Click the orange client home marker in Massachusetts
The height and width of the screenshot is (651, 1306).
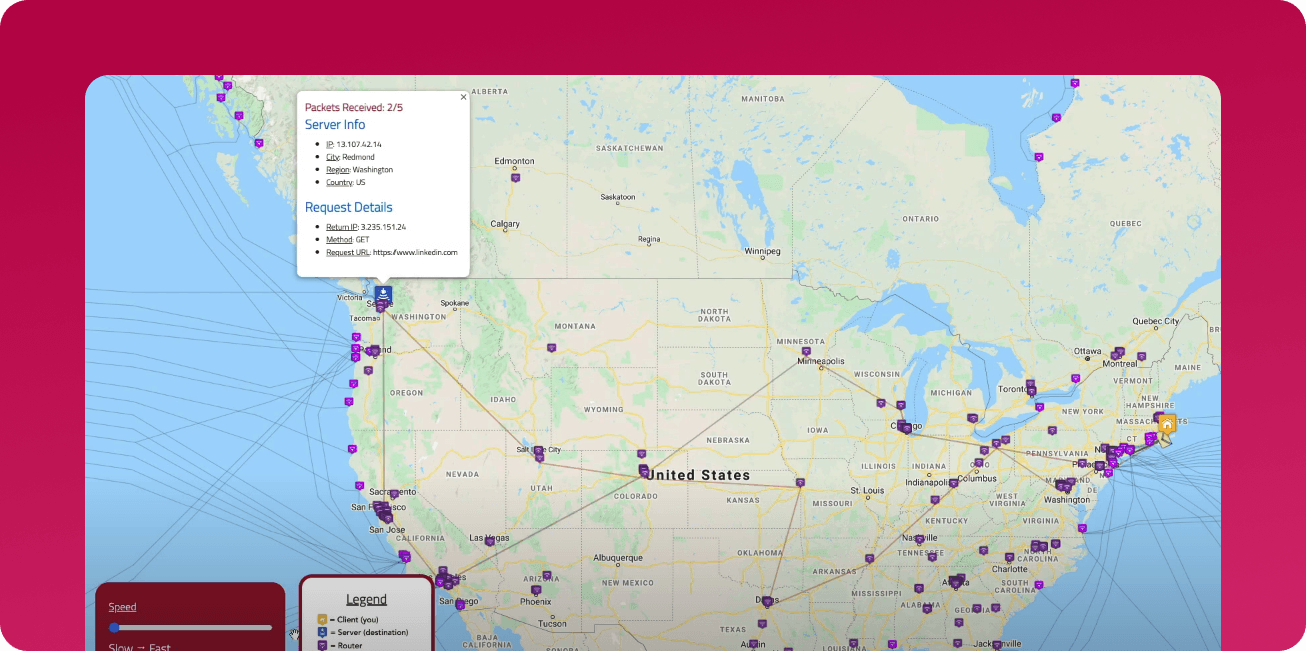click(1167, 424)
